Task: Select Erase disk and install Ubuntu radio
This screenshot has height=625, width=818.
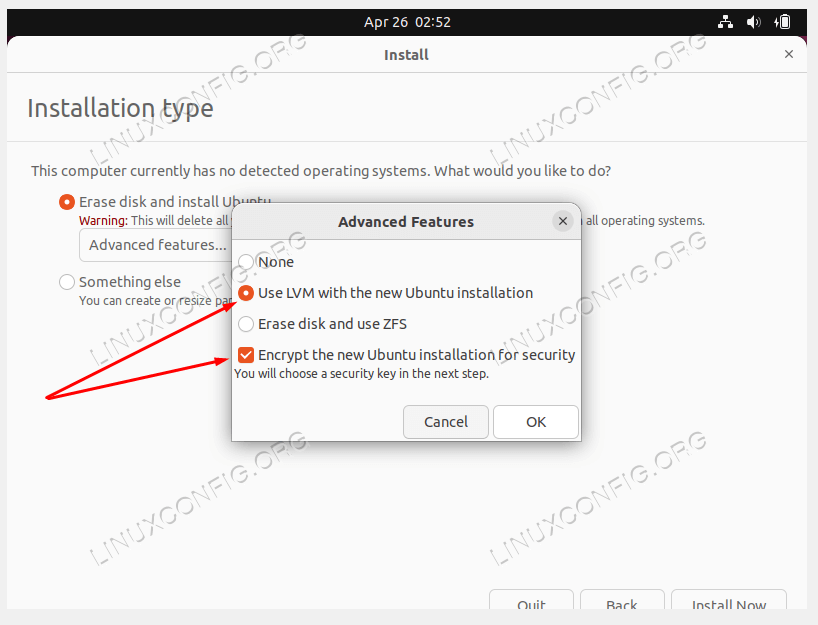Action: tap(67, 202)
